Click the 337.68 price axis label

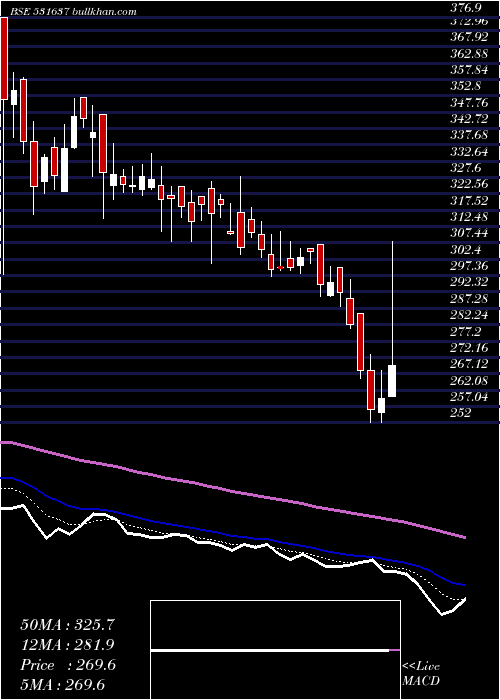[470, 135]
